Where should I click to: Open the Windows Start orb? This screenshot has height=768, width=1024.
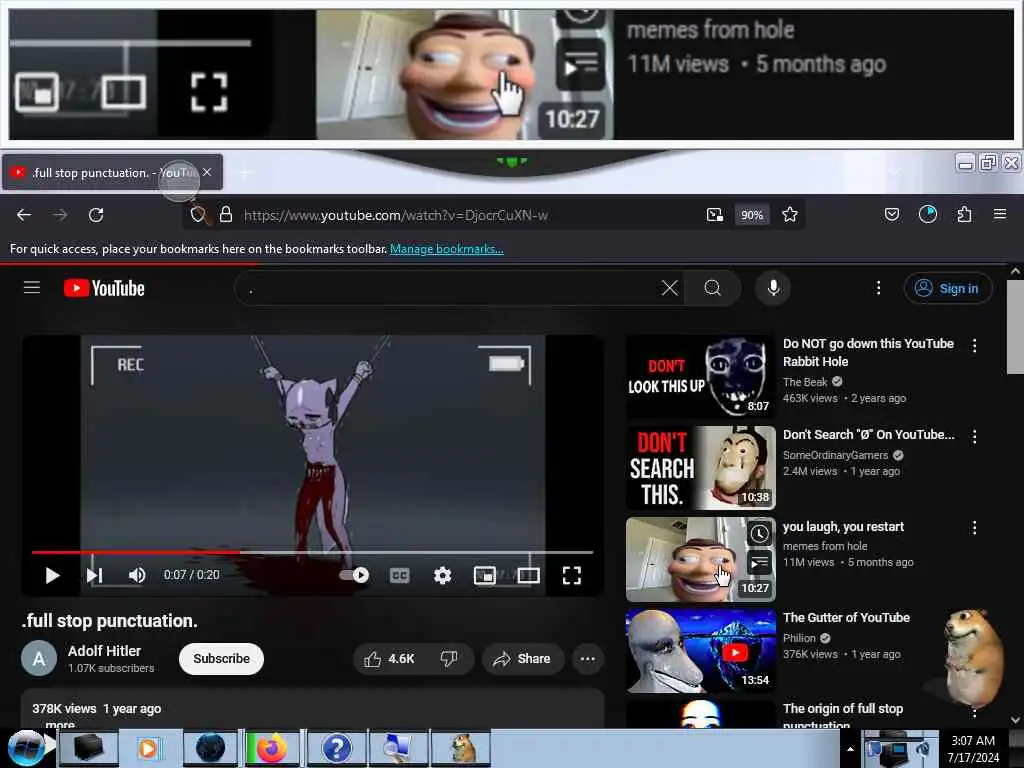pos(27,748)
